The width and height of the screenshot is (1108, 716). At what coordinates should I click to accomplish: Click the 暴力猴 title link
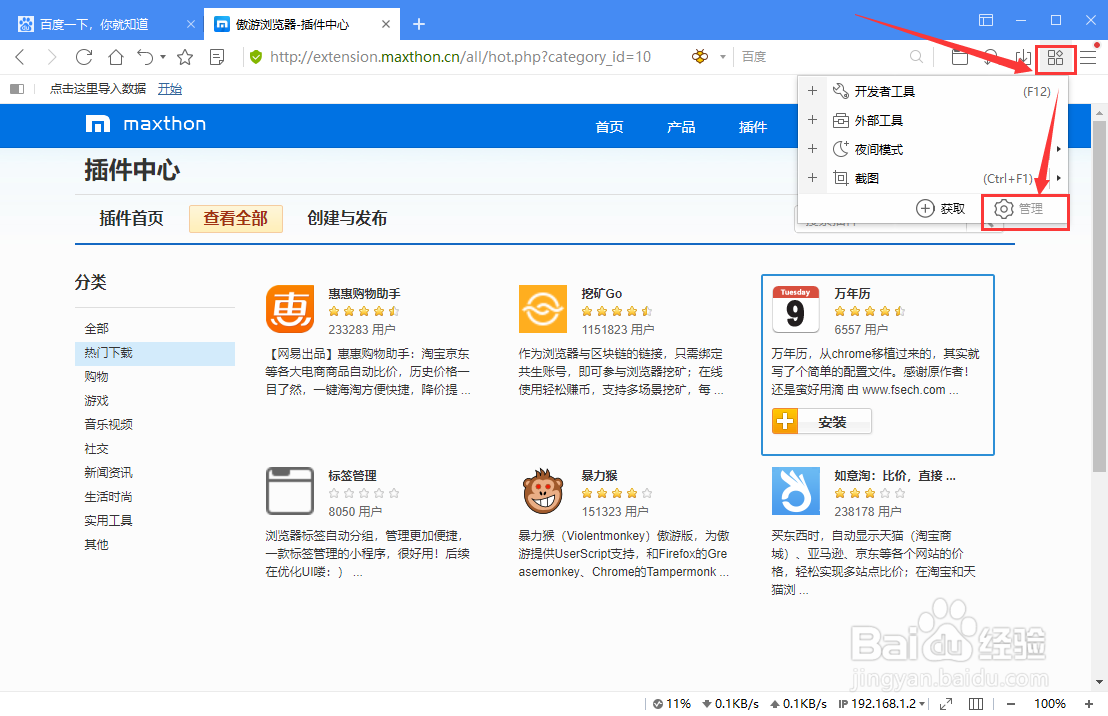[x=599, y=476]
